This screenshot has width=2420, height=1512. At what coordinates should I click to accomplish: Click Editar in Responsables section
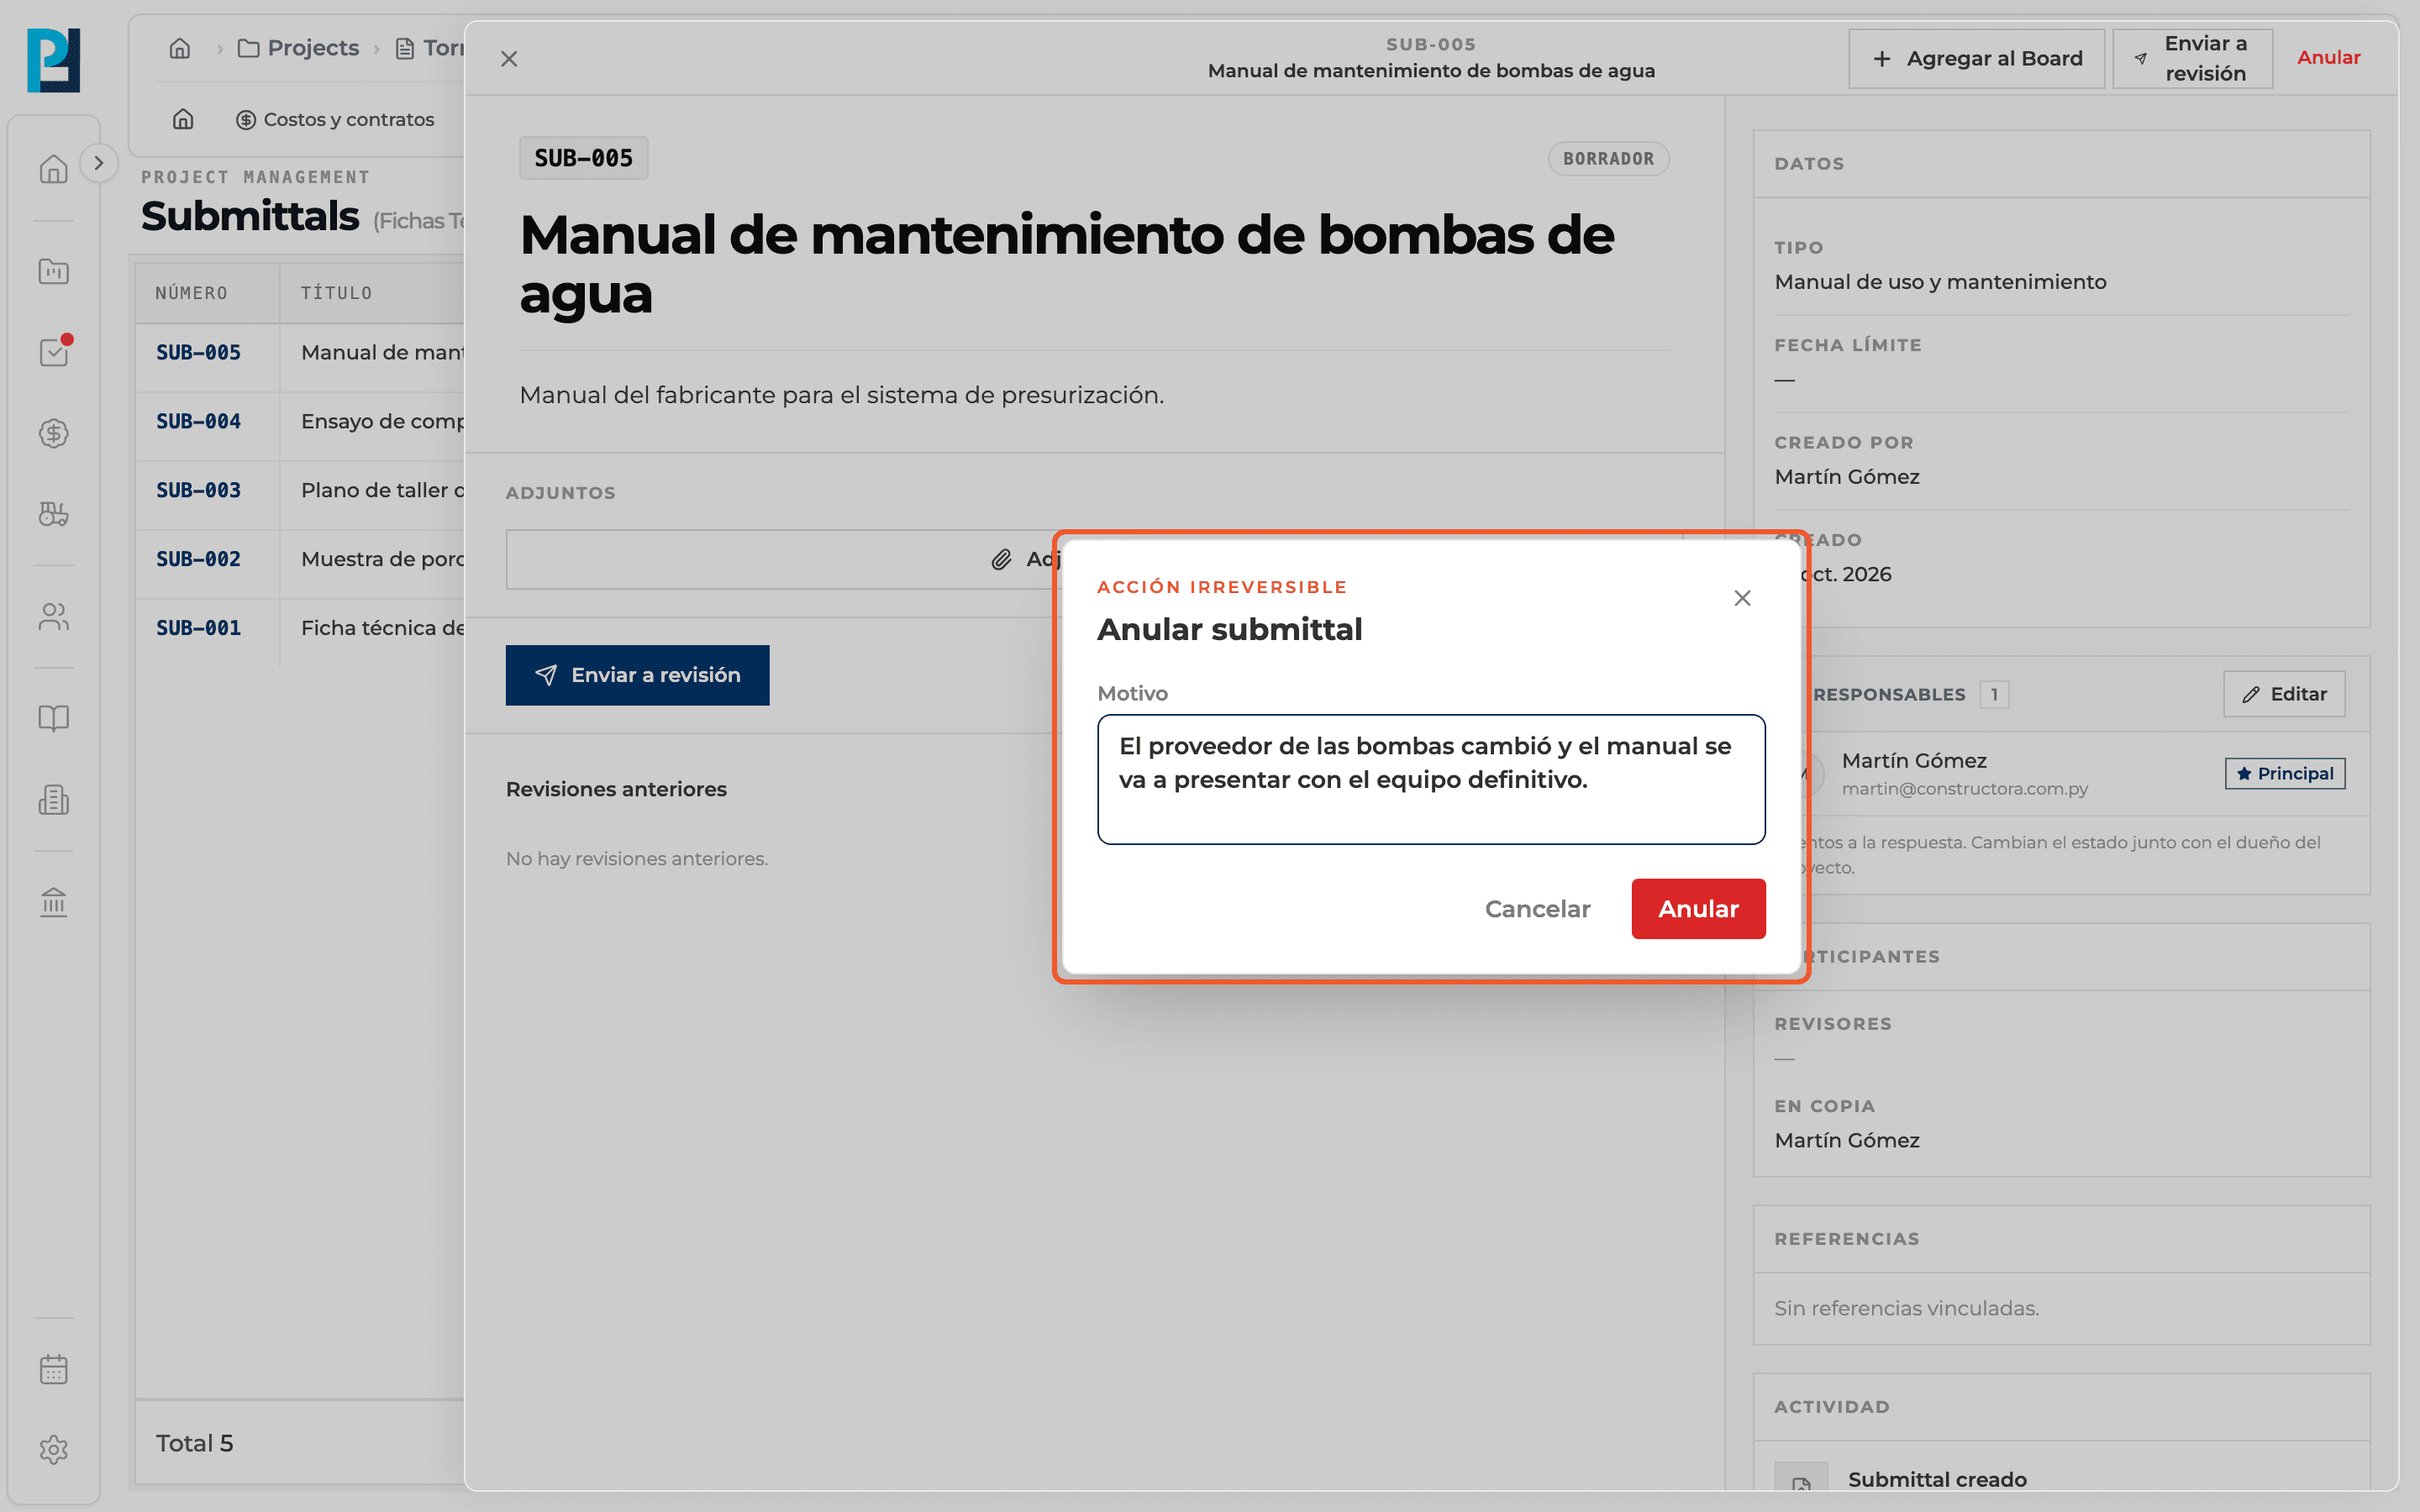(2284, 694)
